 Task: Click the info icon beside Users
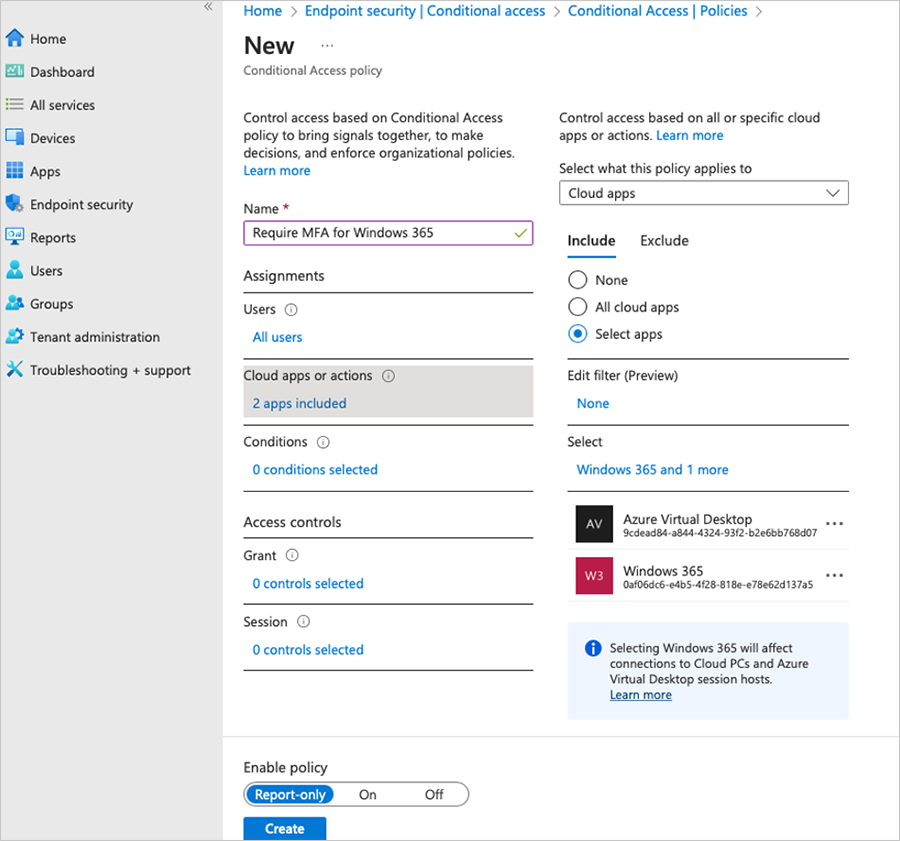tap(291, 309)
